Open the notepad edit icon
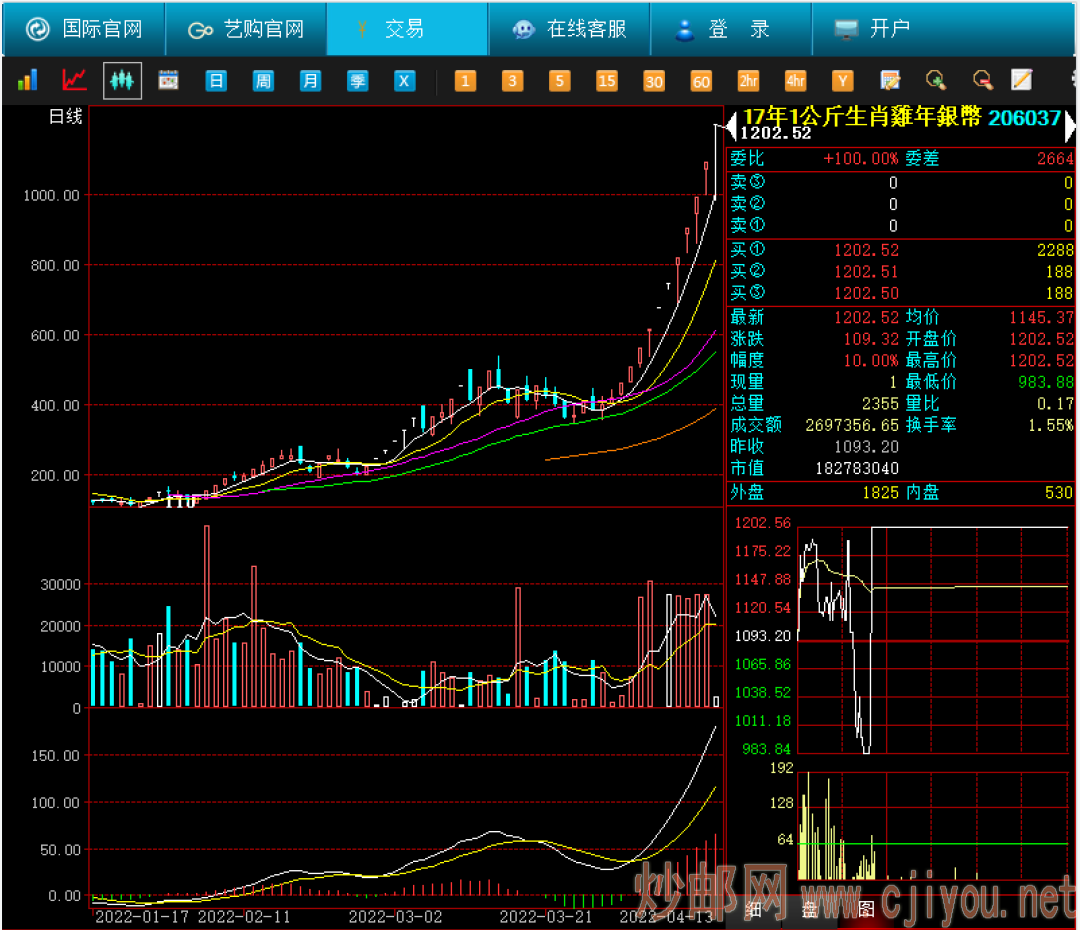This screenshot has width=1080, height=930. pyautogui.click(x=1021, y=80)
